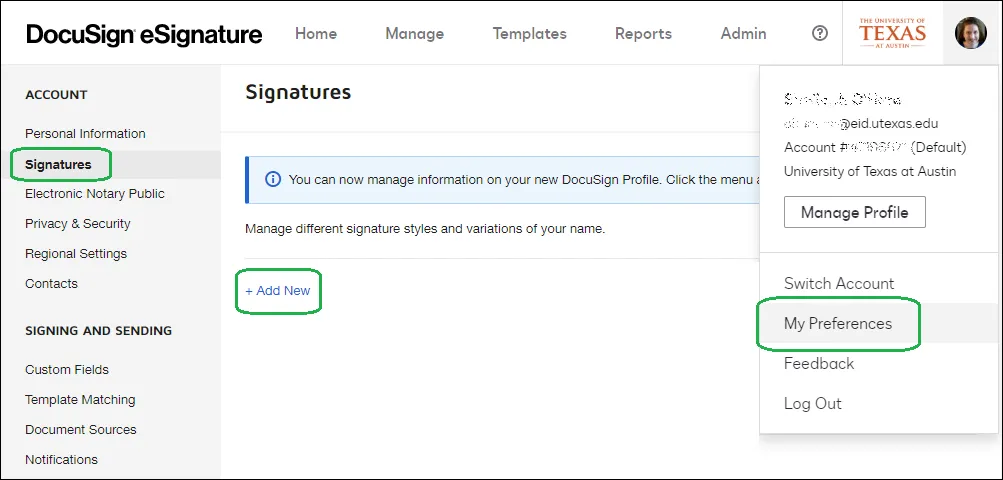The image size is (1003, 480).
Task: Click the Account number (Default) text
Action: 875,148
